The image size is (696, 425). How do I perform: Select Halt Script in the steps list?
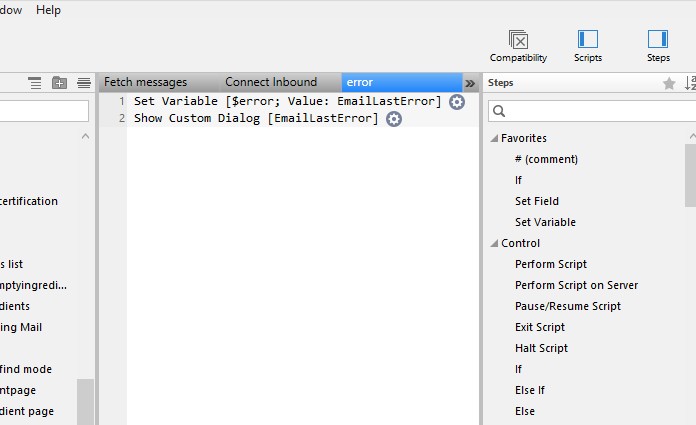click(x=541, y=348)
